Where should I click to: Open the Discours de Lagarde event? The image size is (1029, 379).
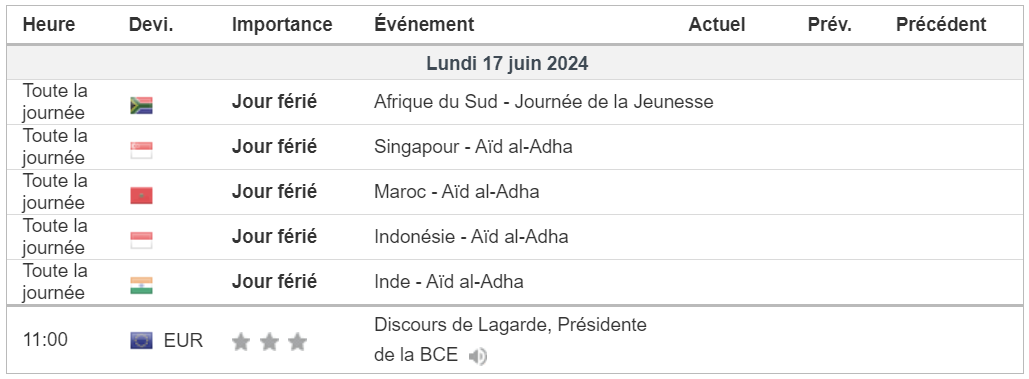(510, 340)
